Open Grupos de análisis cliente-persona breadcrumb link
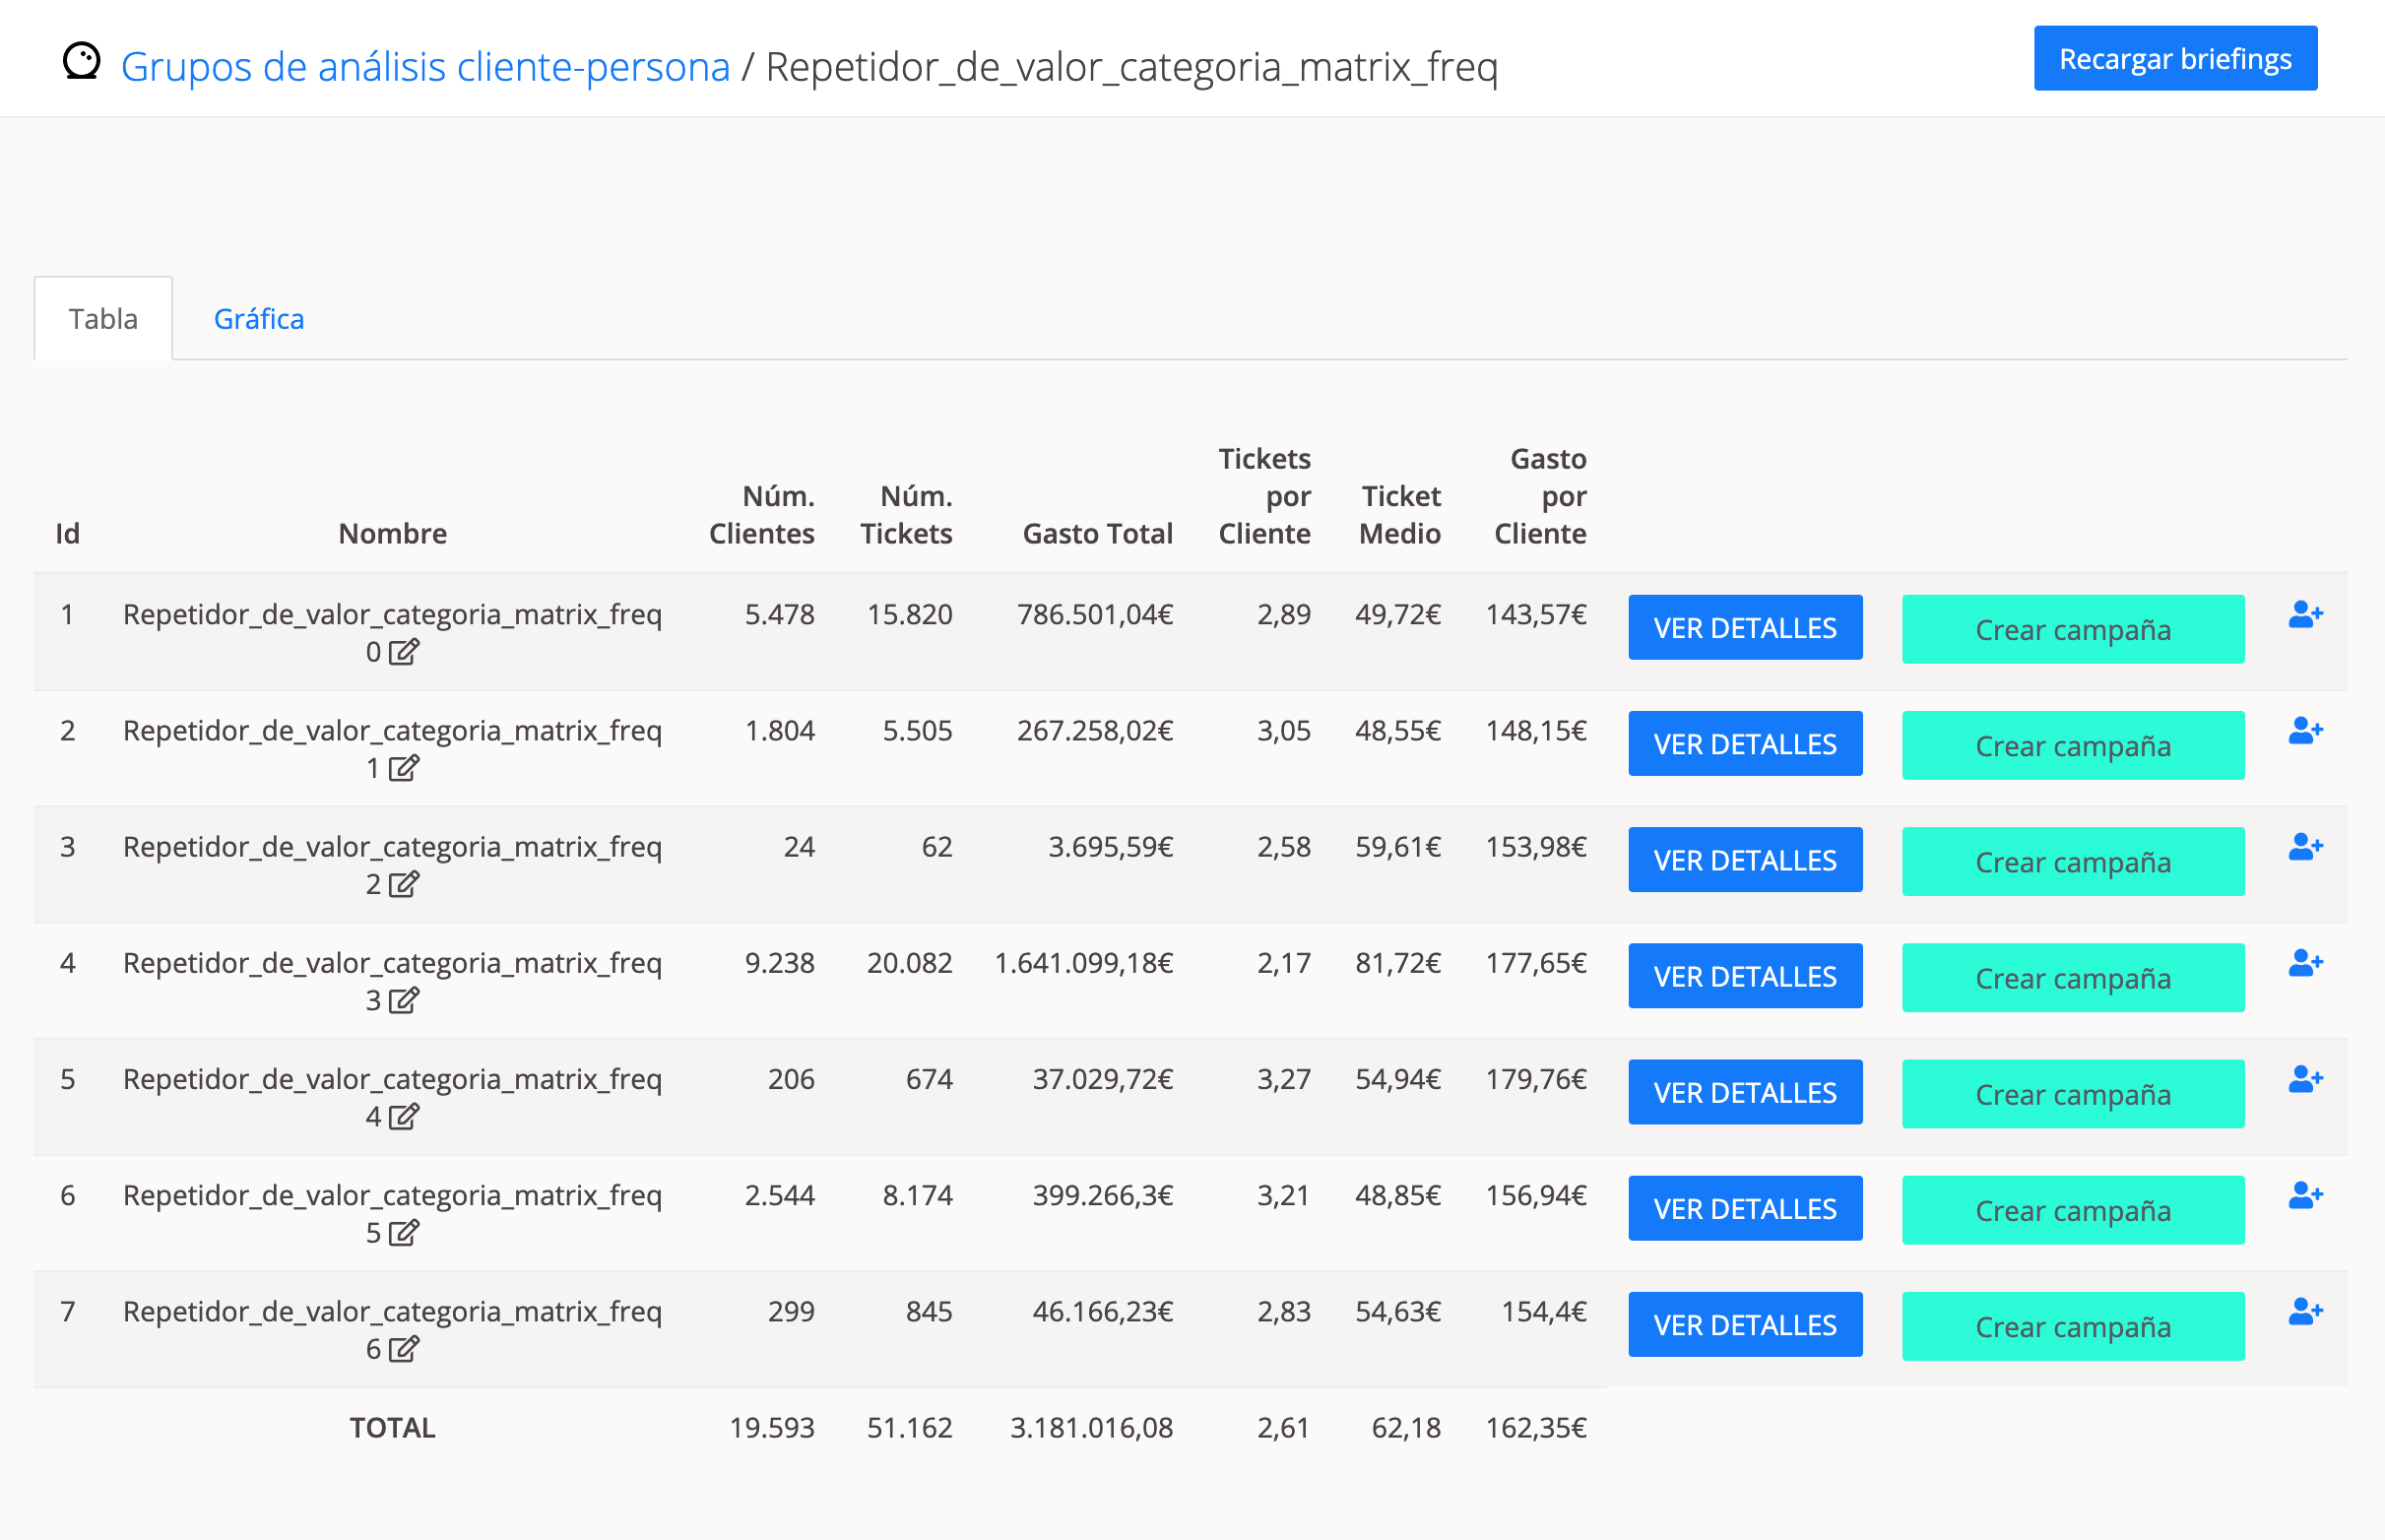 coord(425,67)
